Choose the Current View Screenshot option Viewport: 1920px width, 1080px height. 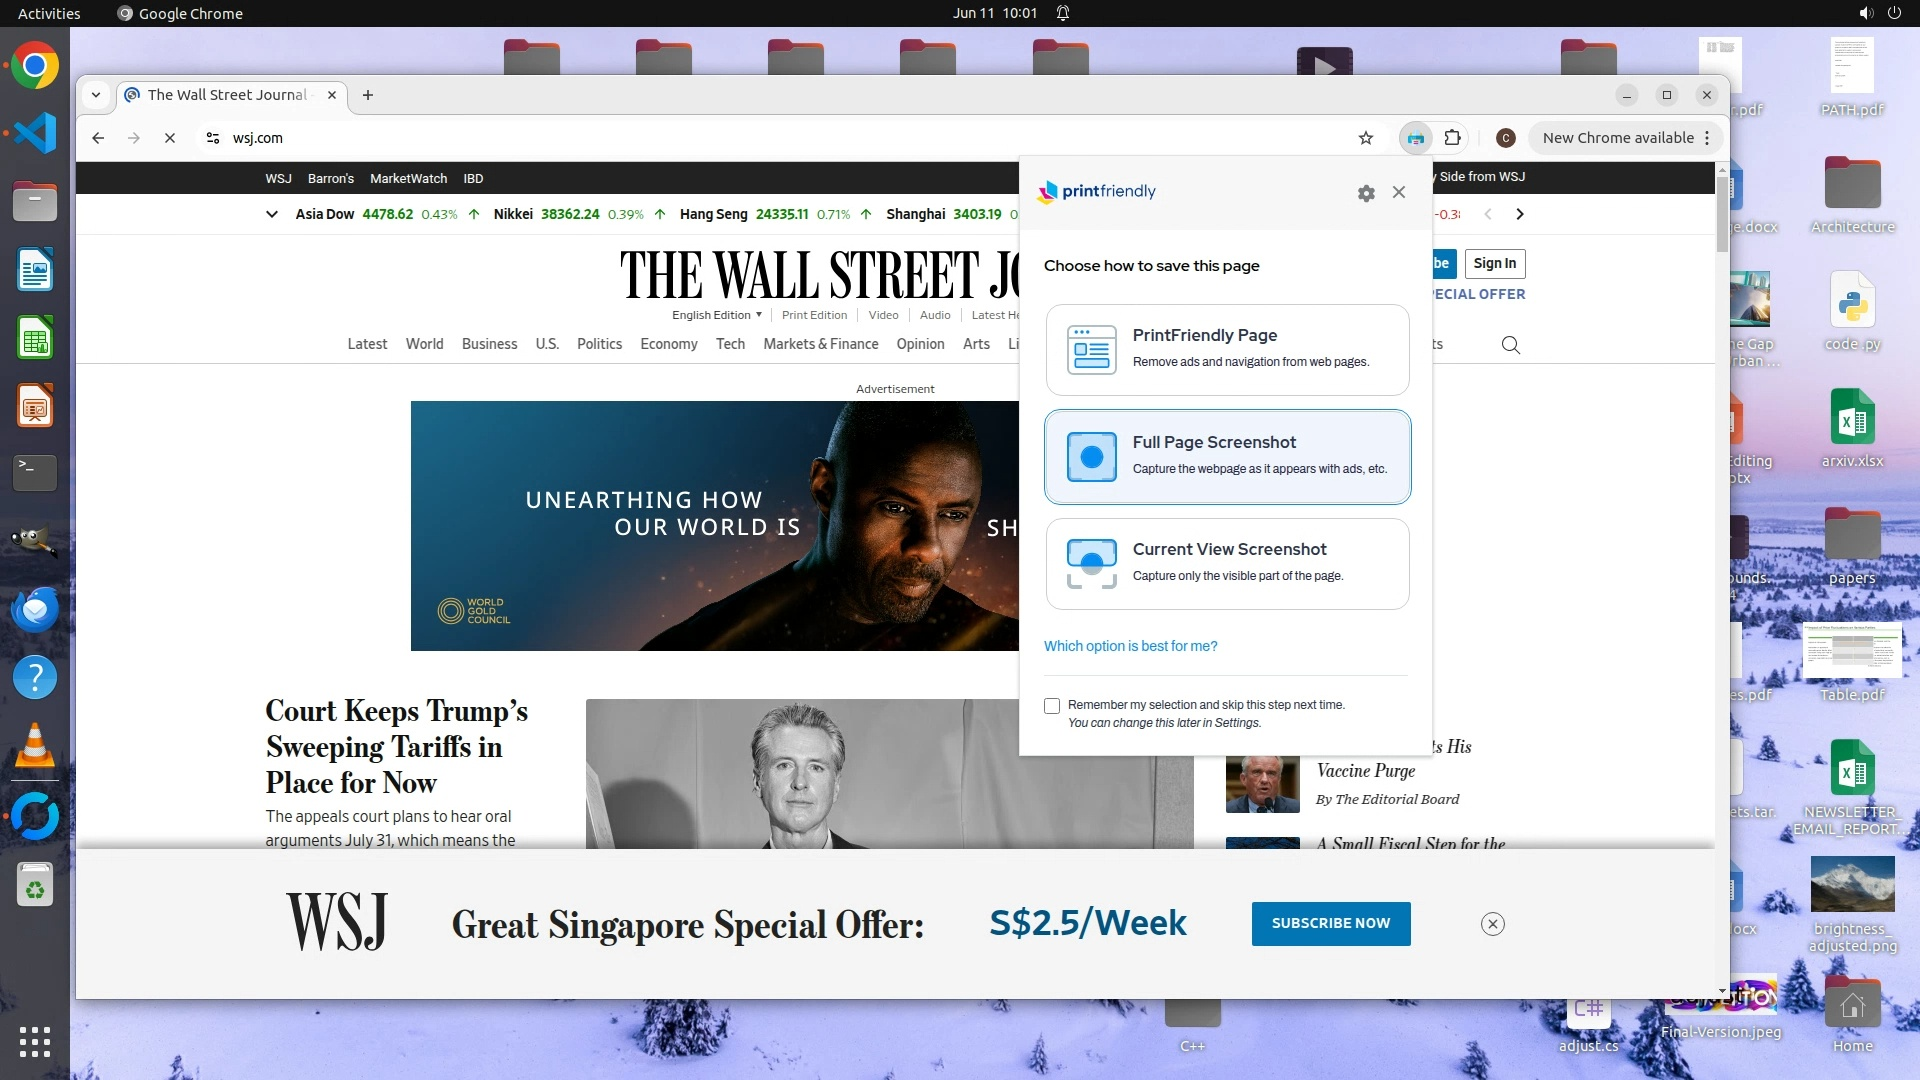1227,563
